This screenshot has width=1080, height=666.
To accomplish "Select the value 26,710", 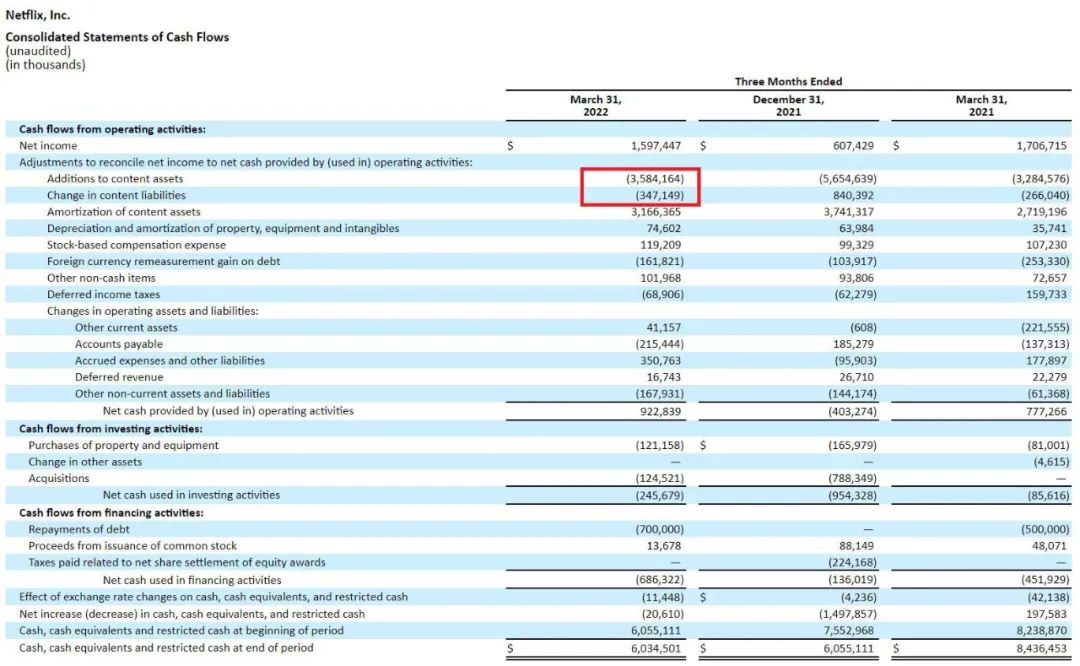I will pyautogui.click(x=856, y=377).
